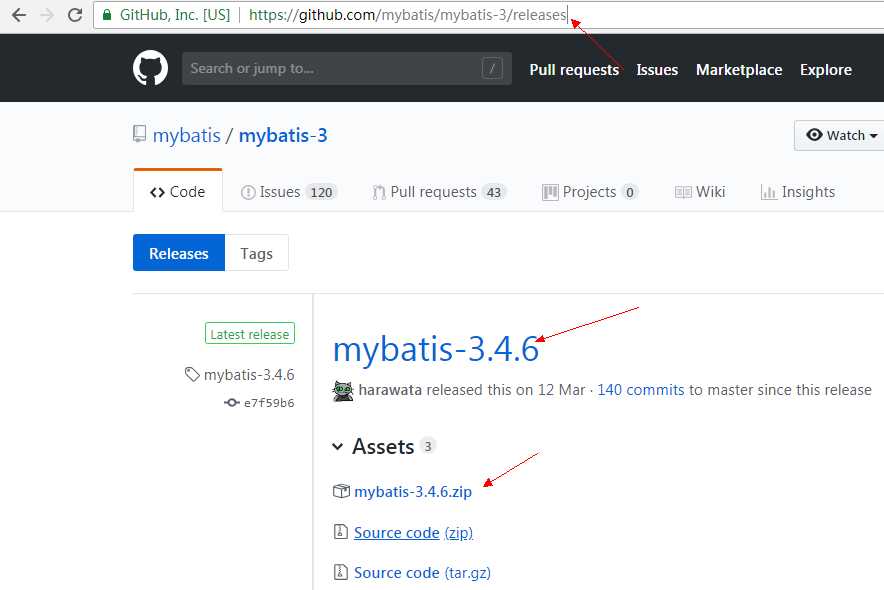Open GitHub home via Octocat logo
Image resolution: width=884 pixels, height=590 pixels.
pyautogui.click(x=150, y=68)
